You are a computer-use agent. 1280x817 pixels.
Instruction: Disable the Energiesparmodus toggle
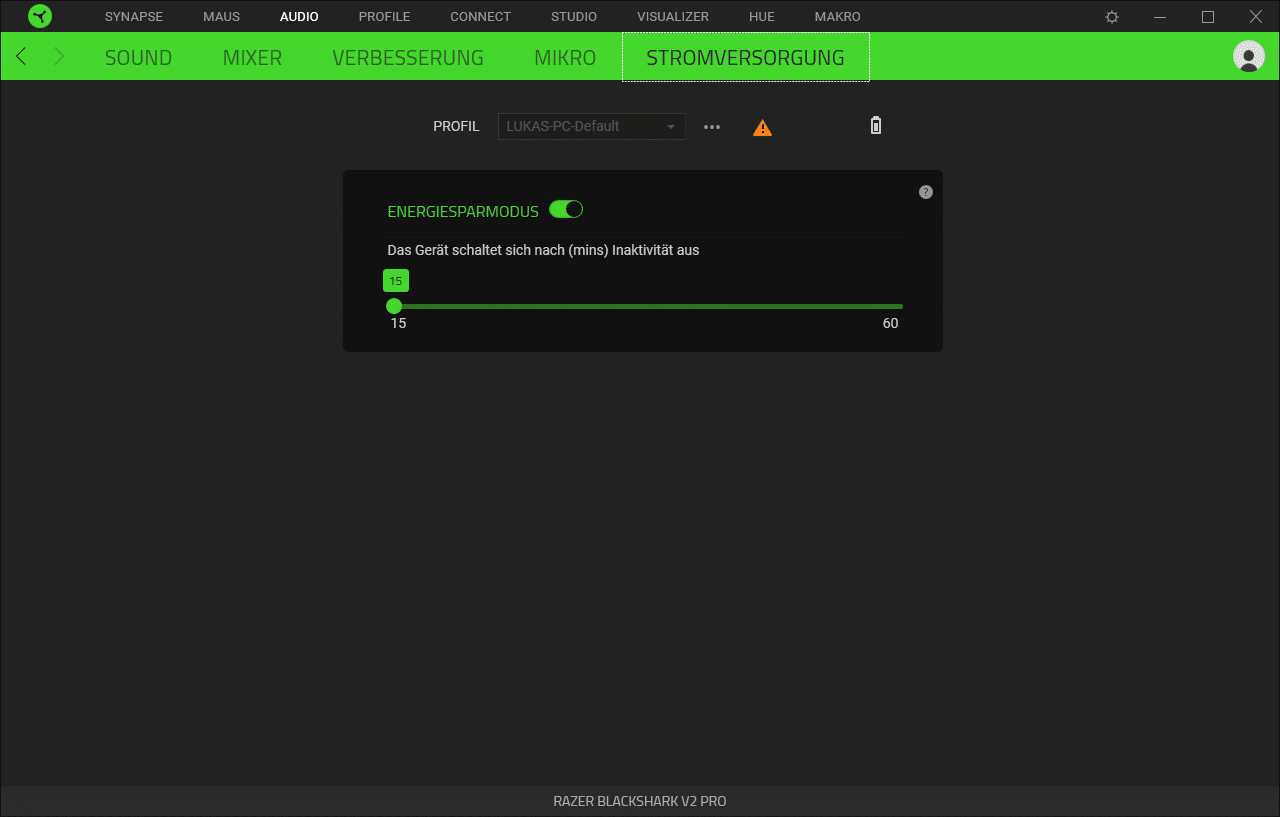click(566, 210)
